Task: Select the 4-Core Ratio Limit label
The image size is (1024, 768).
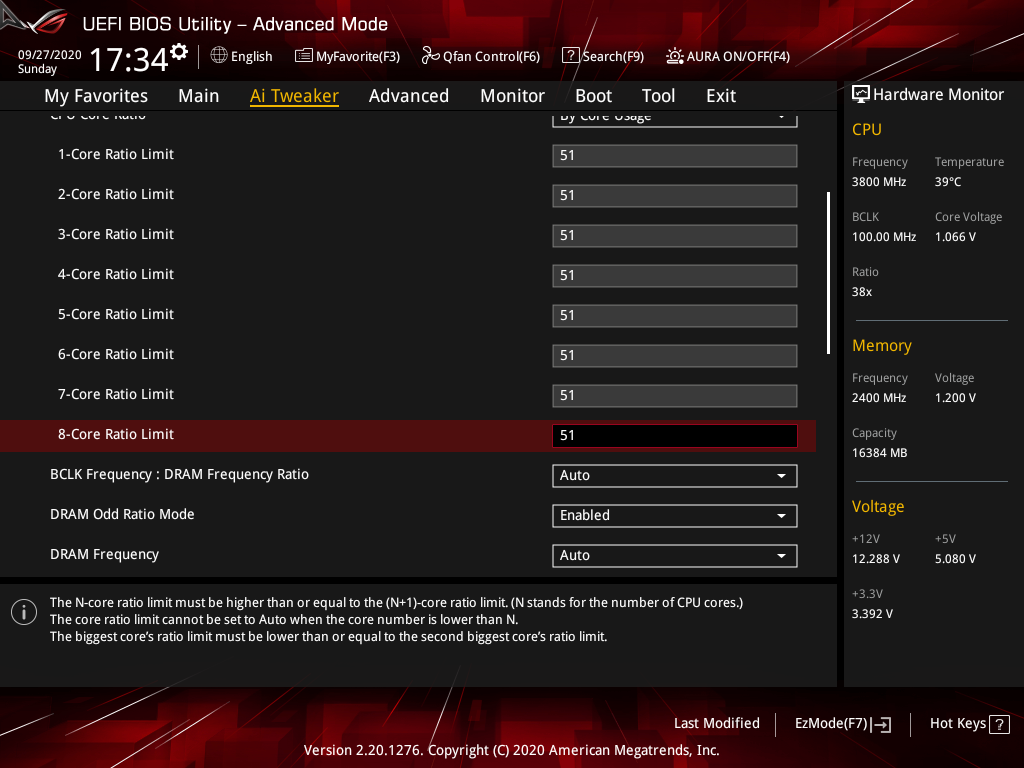Action: [116, 274]
